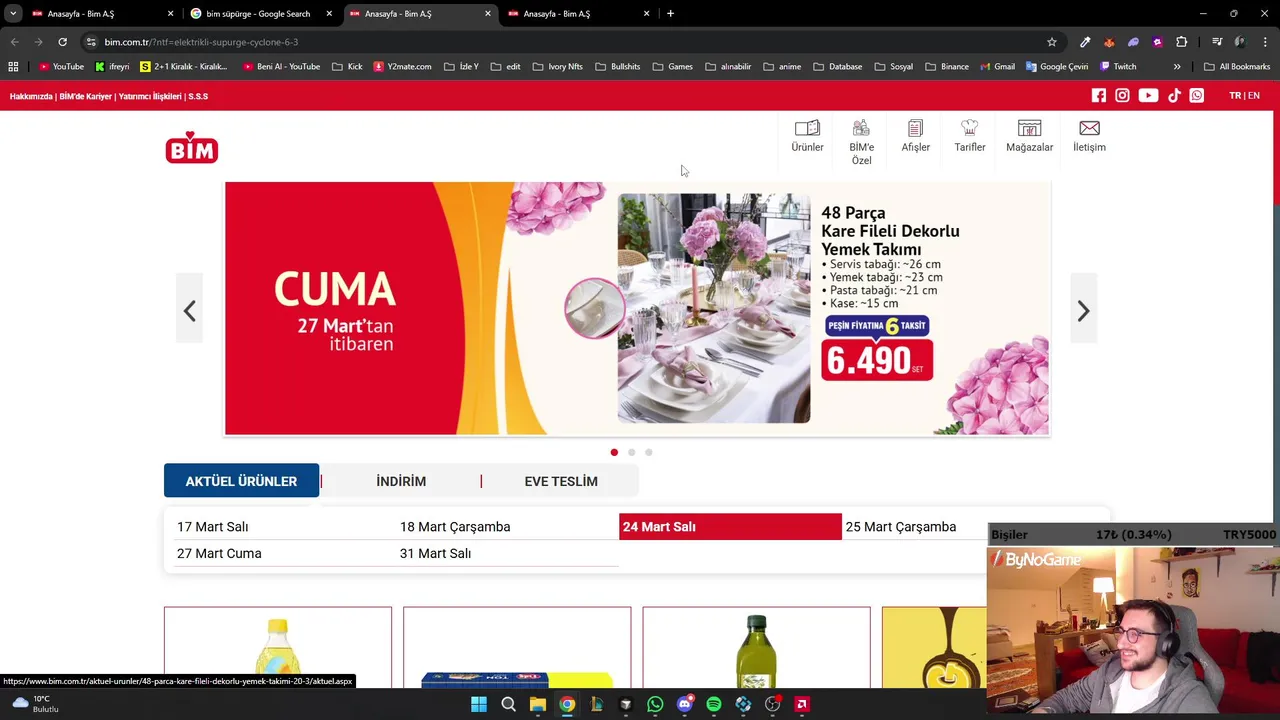Open the Hakkımızda link
Viewport: 1280px width, 720px height.
pos(30,96)
